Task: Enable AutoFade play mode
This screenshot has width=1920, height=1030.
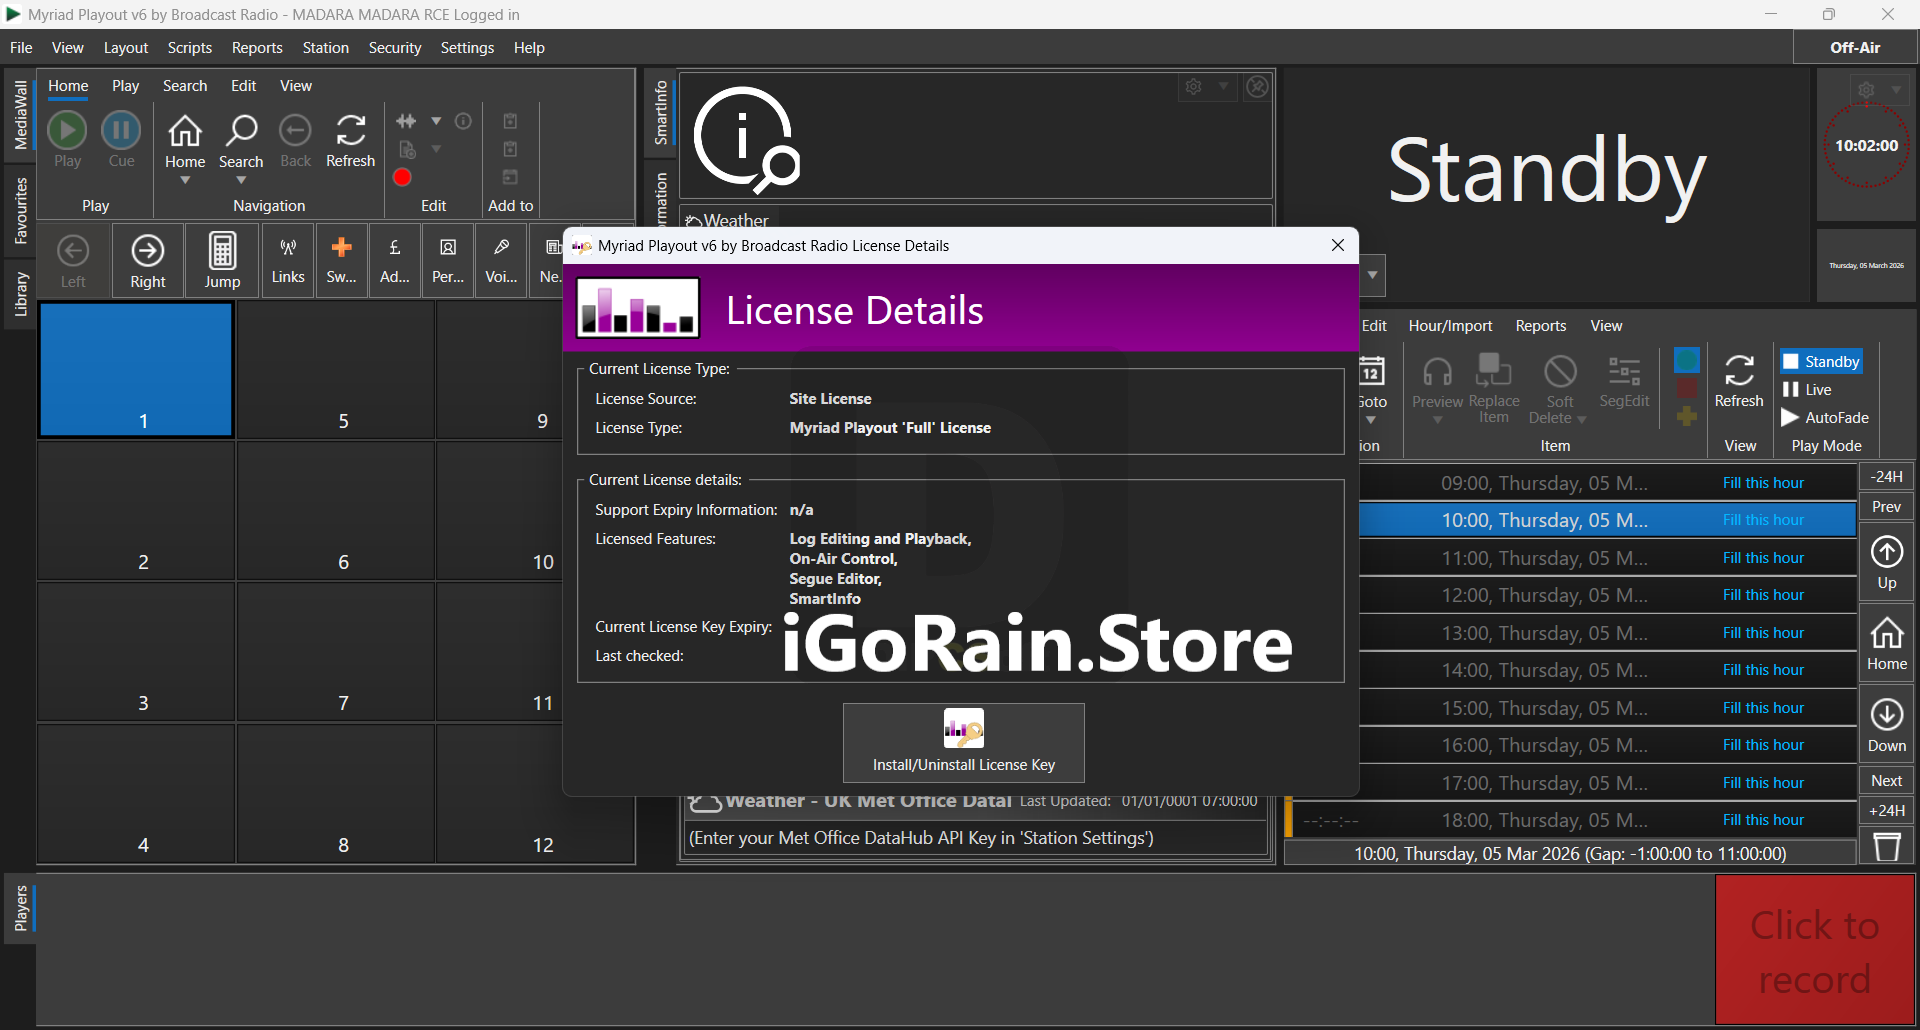Action: [x=1825, y=418]
